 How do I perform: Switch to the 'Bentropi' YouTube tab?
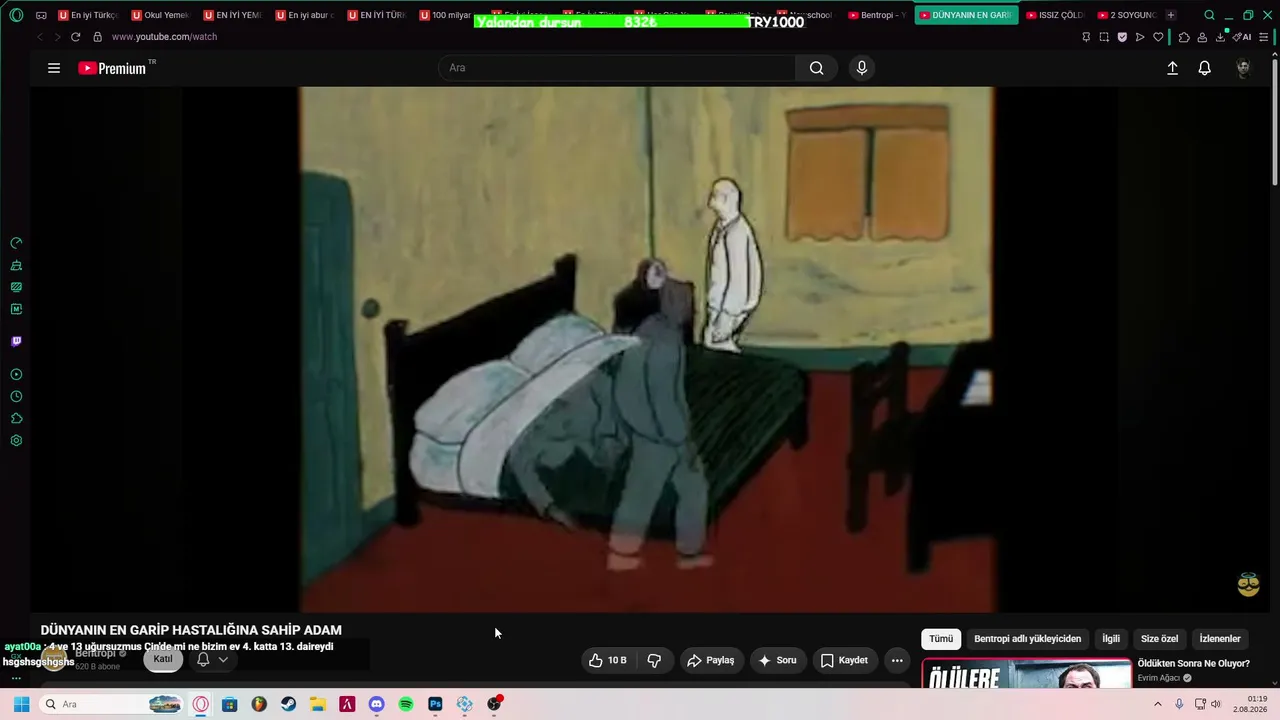tap(876, 15)
